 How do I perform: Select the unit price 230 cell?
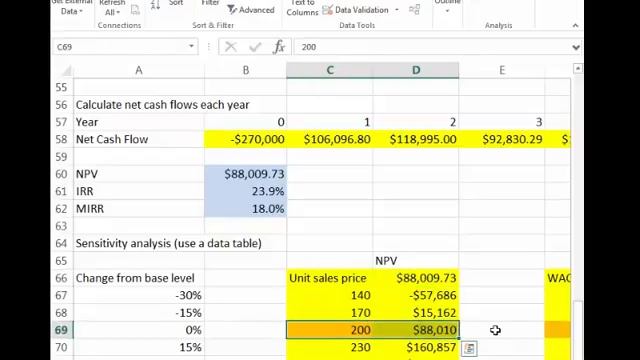330,348
